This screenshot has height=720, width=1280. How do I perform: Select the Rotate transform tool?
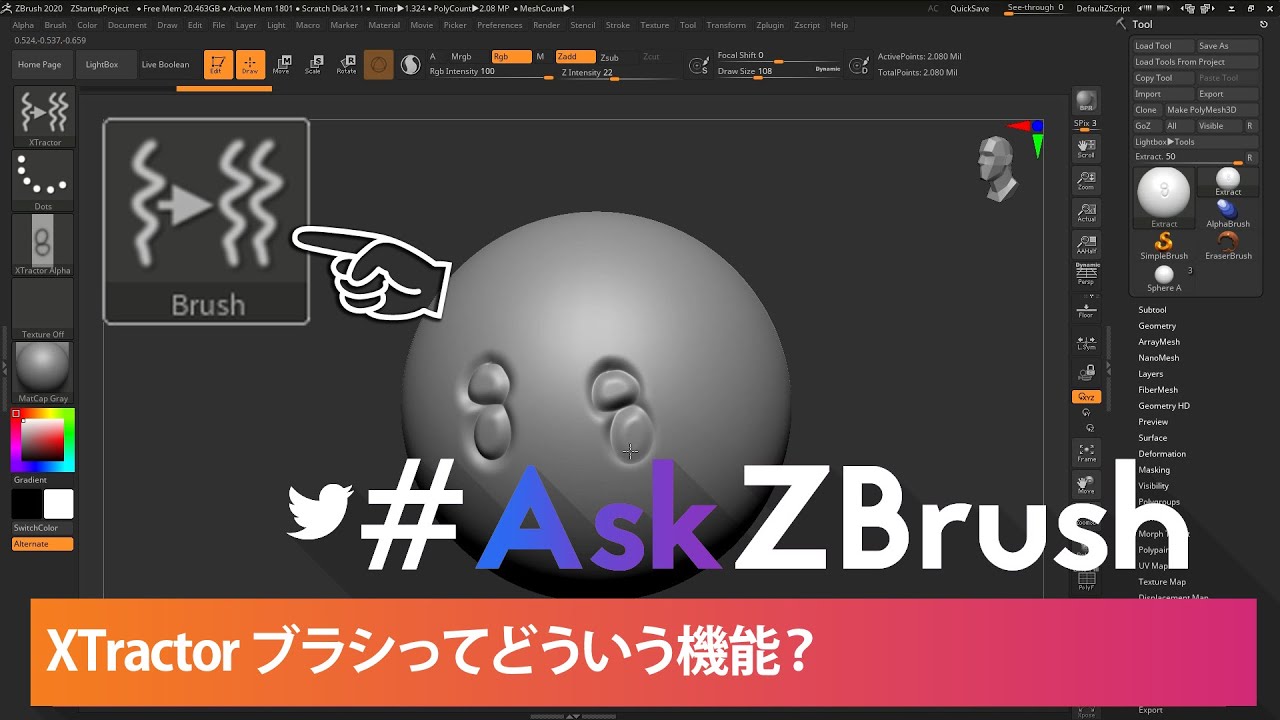(346, 65)
